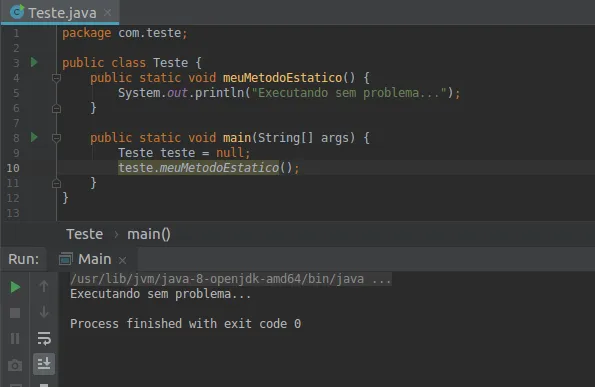The image size is (595, 387).
Task: Close the Main run tab
Action: (x=122, y=260)
